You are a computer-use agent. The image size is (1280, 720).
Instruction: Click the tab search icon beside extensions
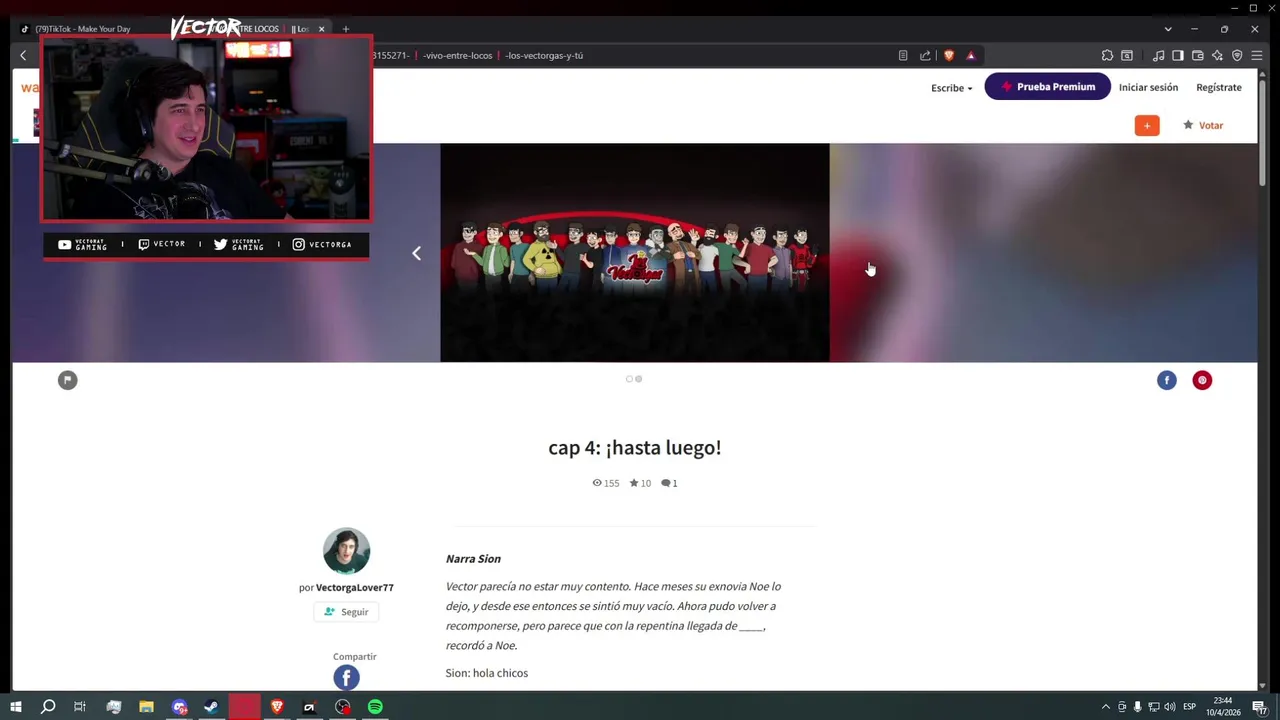coord(1127,56)
